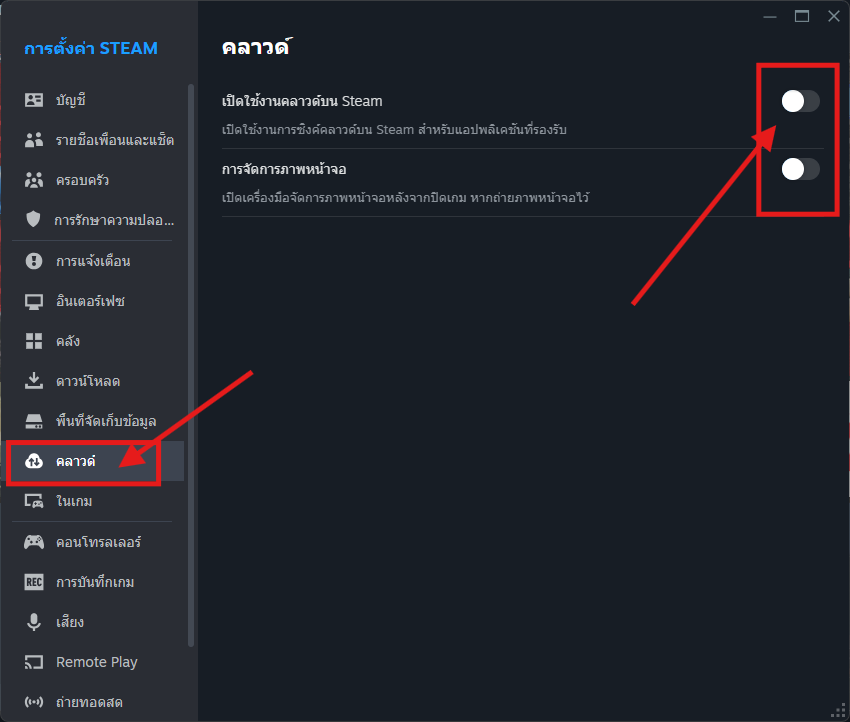The width and height of the screenshot is (850, 722).
Task: Click the sidebar vertical scrollbar
Action: (190, 360)
